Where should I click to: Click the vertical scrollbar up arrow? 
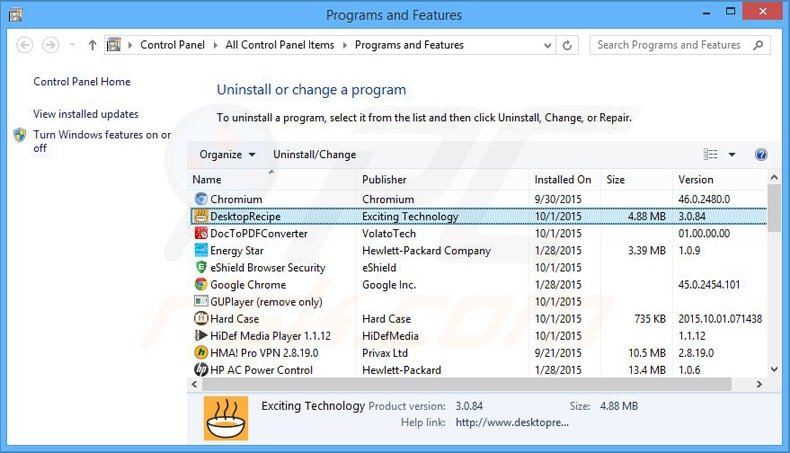tap(774, 177)
